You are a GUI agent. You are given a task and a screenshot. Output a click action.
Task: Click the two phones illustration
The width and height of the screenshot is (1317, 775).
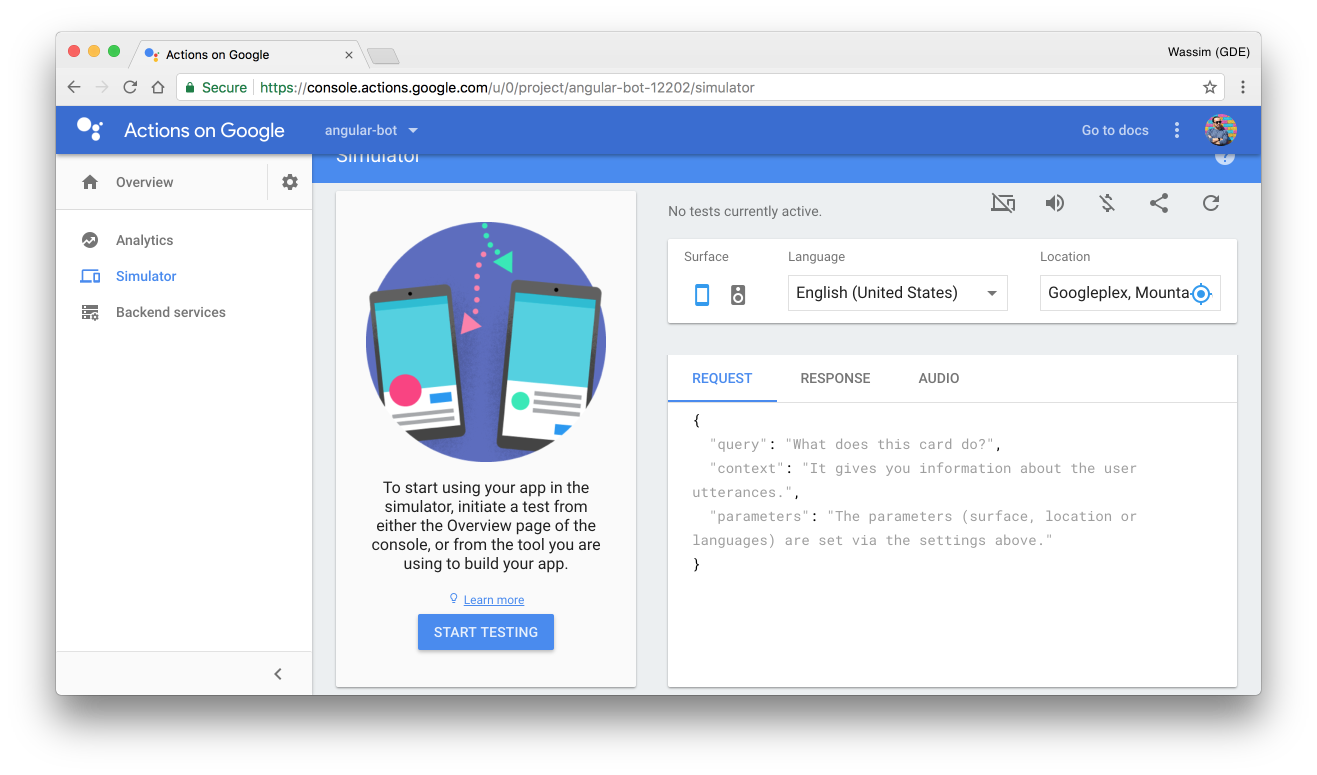pyautogui.click(x=486, y=342)
